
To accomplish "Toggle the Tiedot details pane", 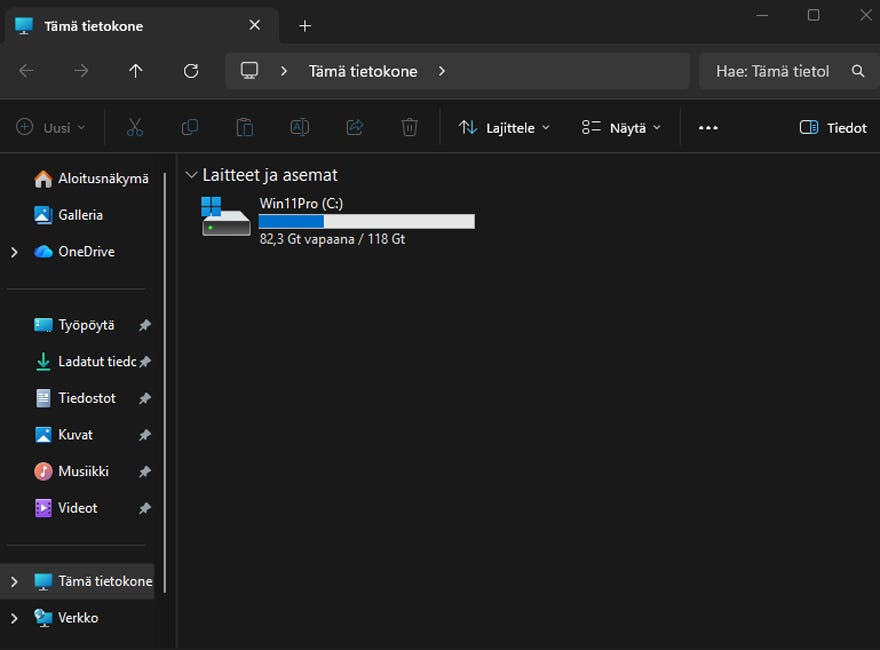I will pos(833,128).
